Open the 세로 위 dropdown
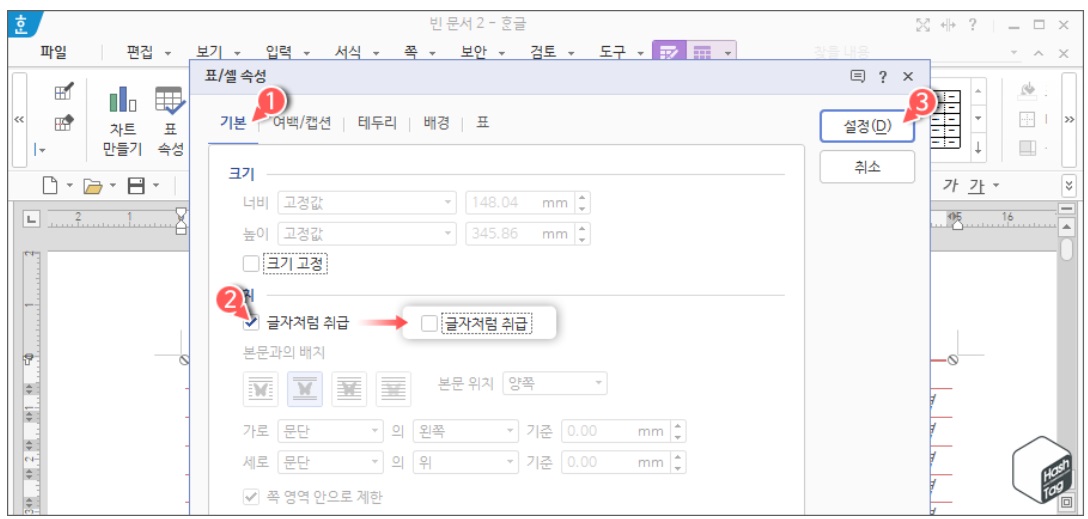 [465, 461]
